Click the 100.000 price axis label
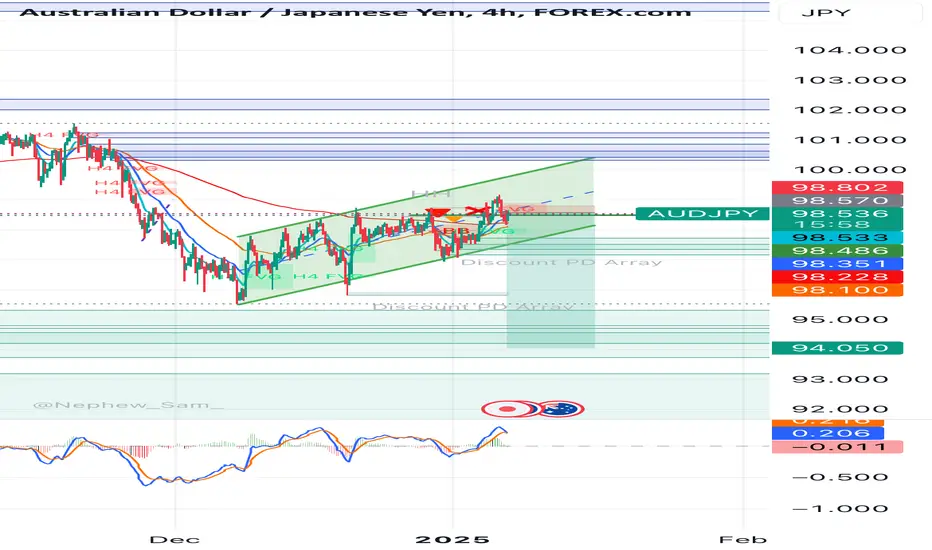 [x=850, y=169]
